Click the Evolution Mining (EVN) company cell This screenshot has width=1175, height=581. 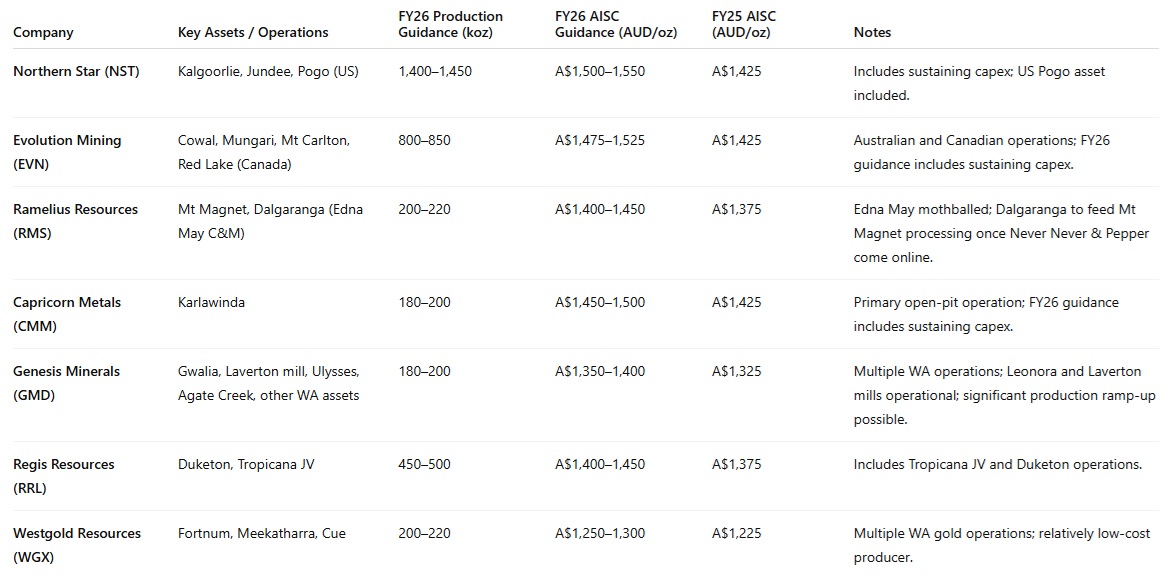pos(67,152)
